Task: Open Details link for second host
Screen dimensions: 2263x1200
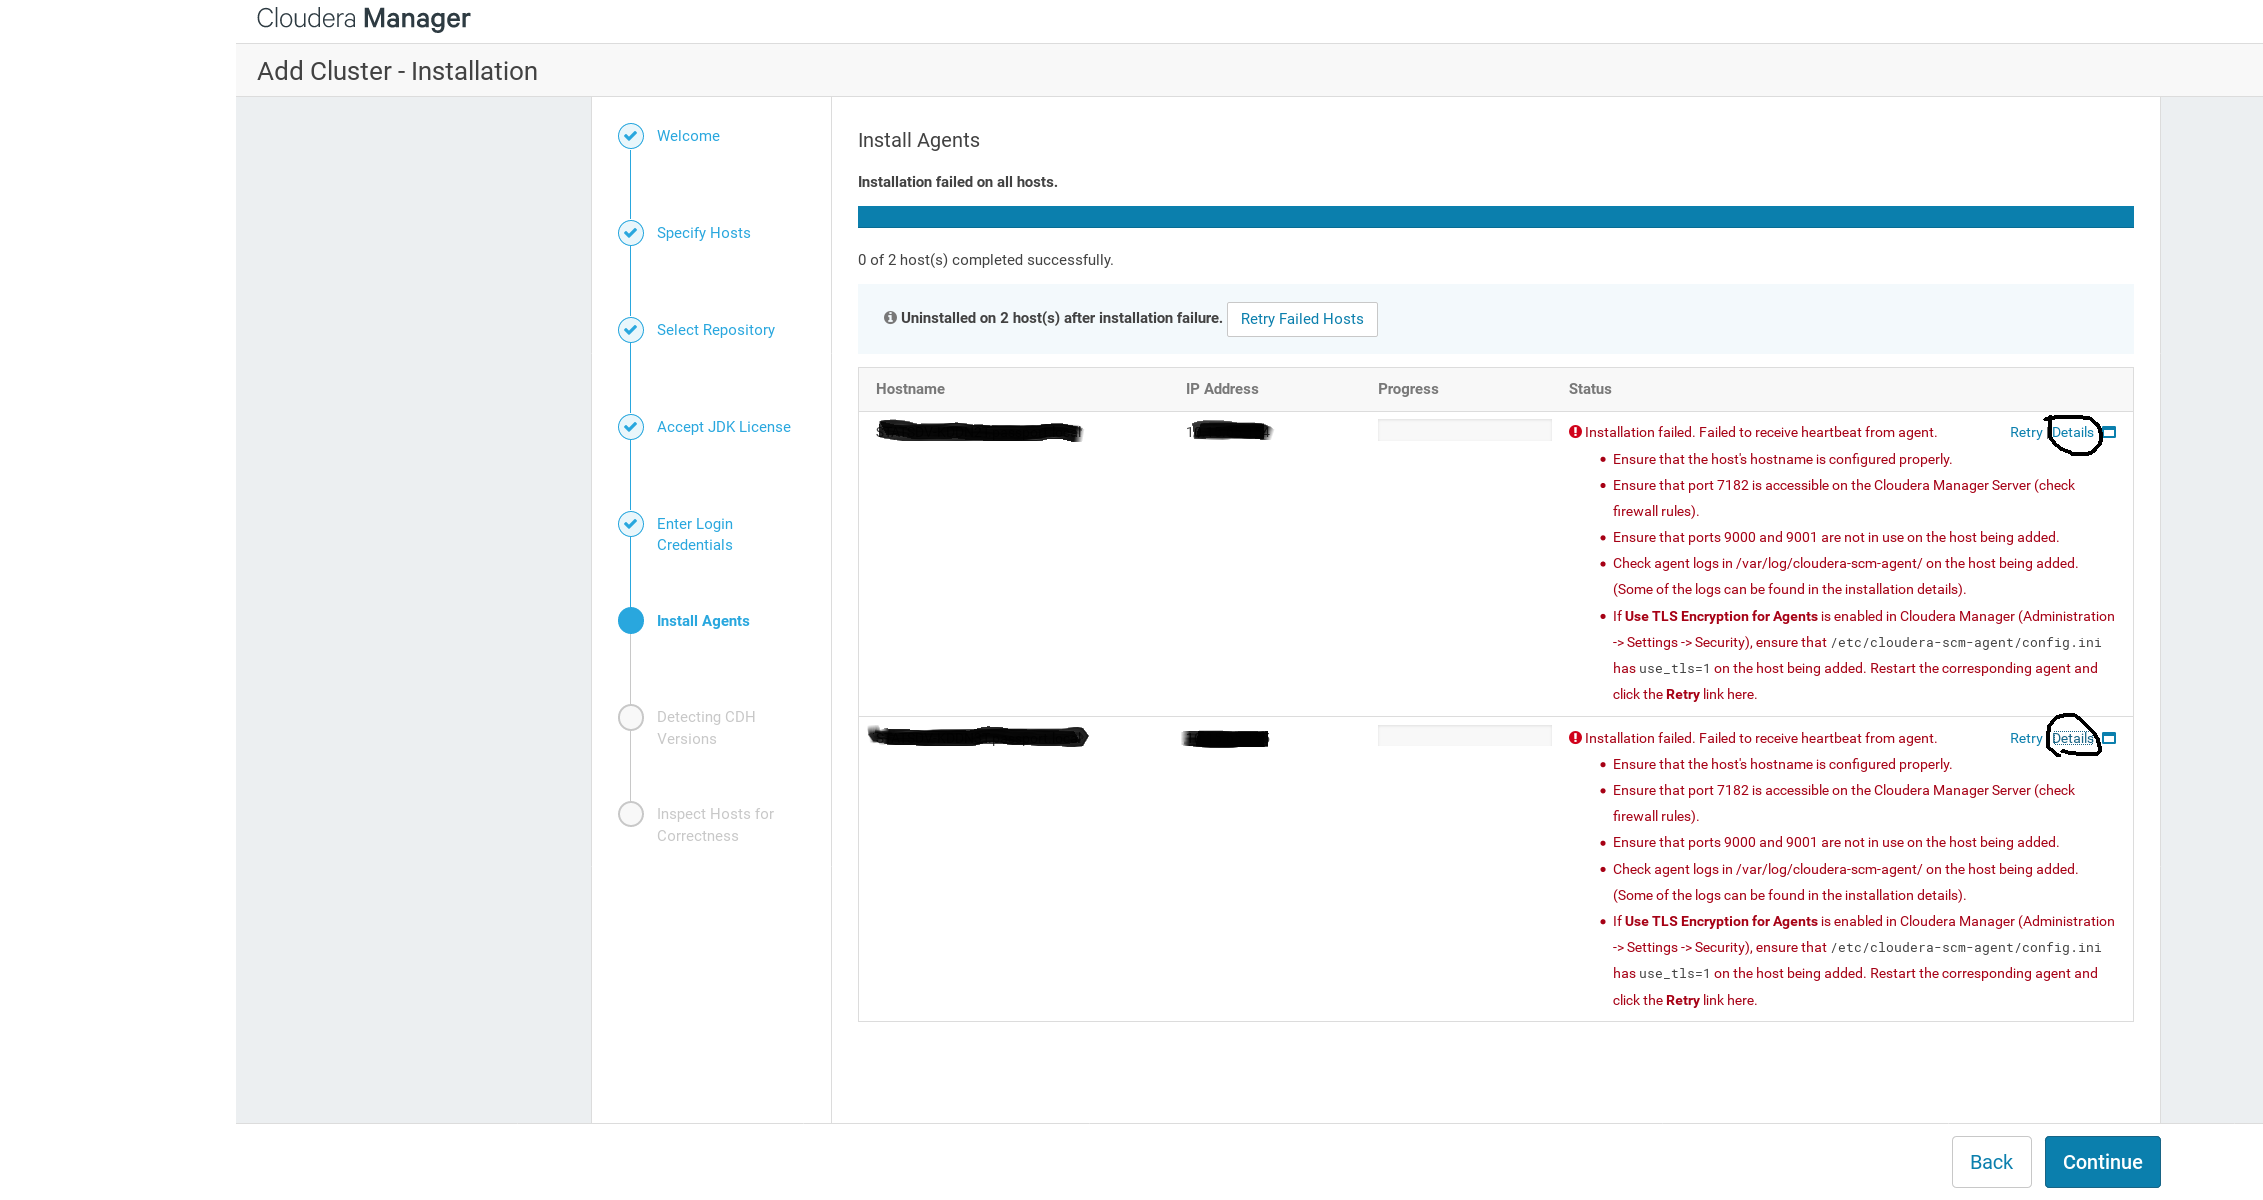Action: click(x=2072, y=739)
